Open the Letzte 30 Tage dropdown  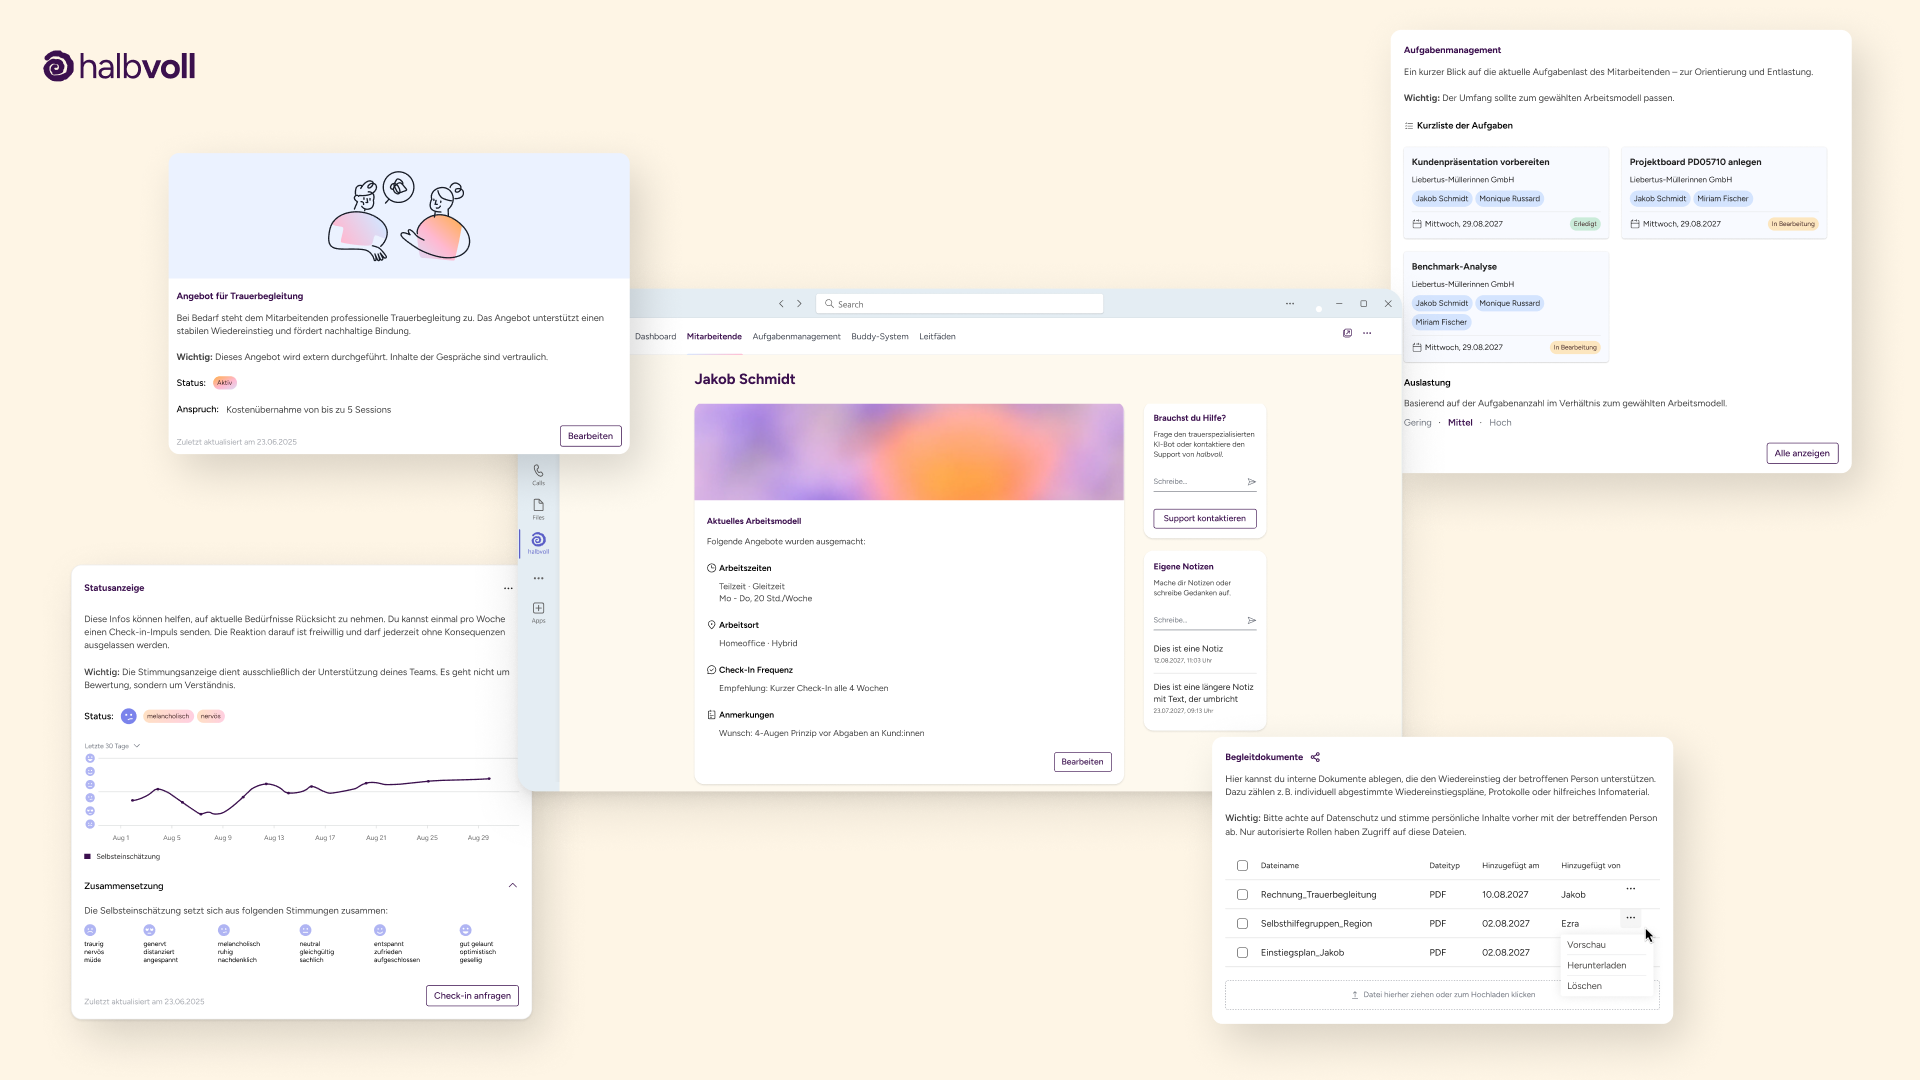click(x=112, y=746)
